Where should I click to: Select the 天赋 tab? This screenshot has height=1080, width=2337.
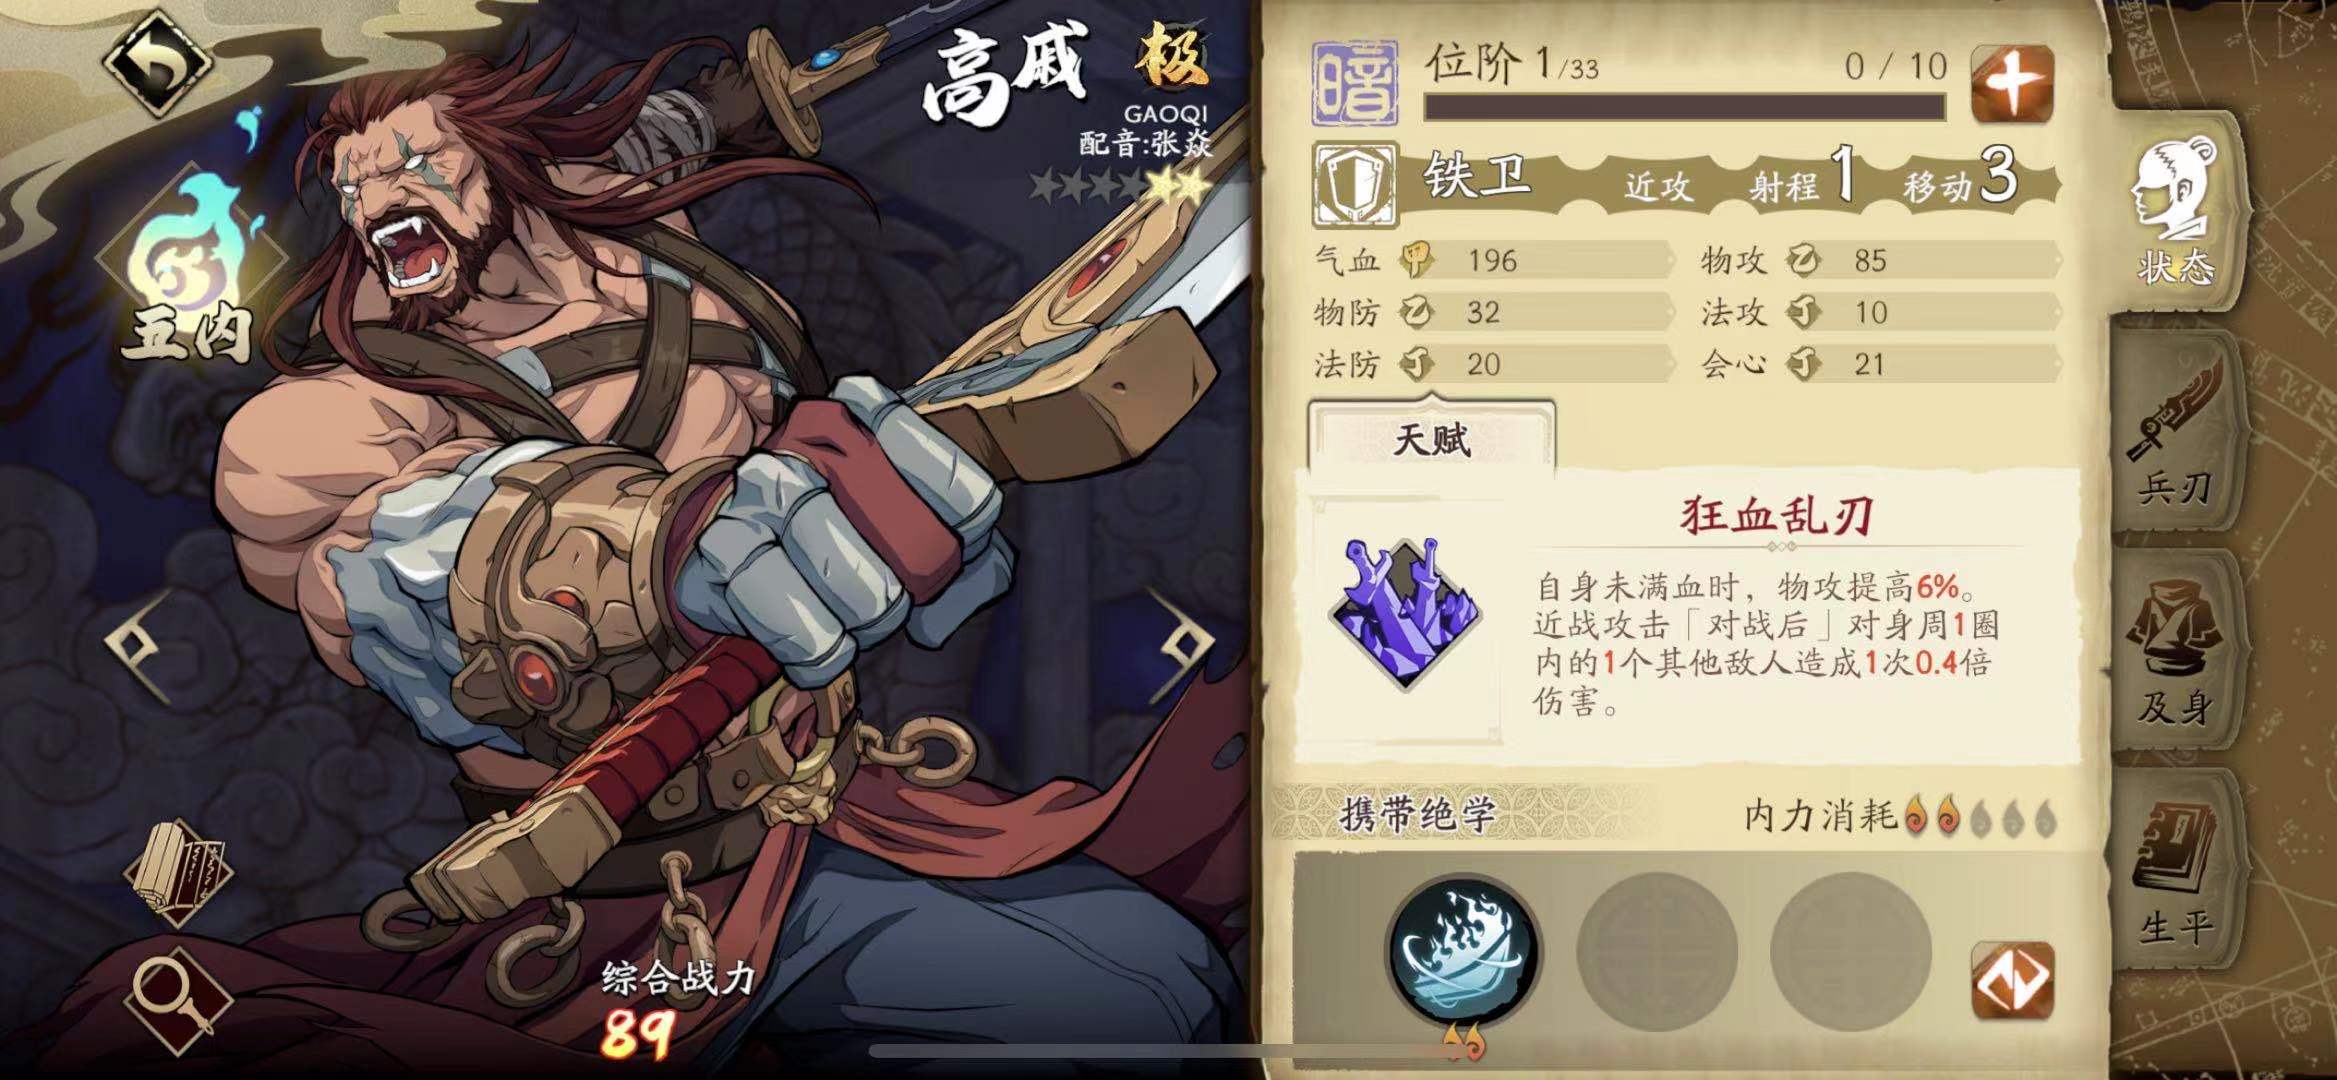point(1431,438)
